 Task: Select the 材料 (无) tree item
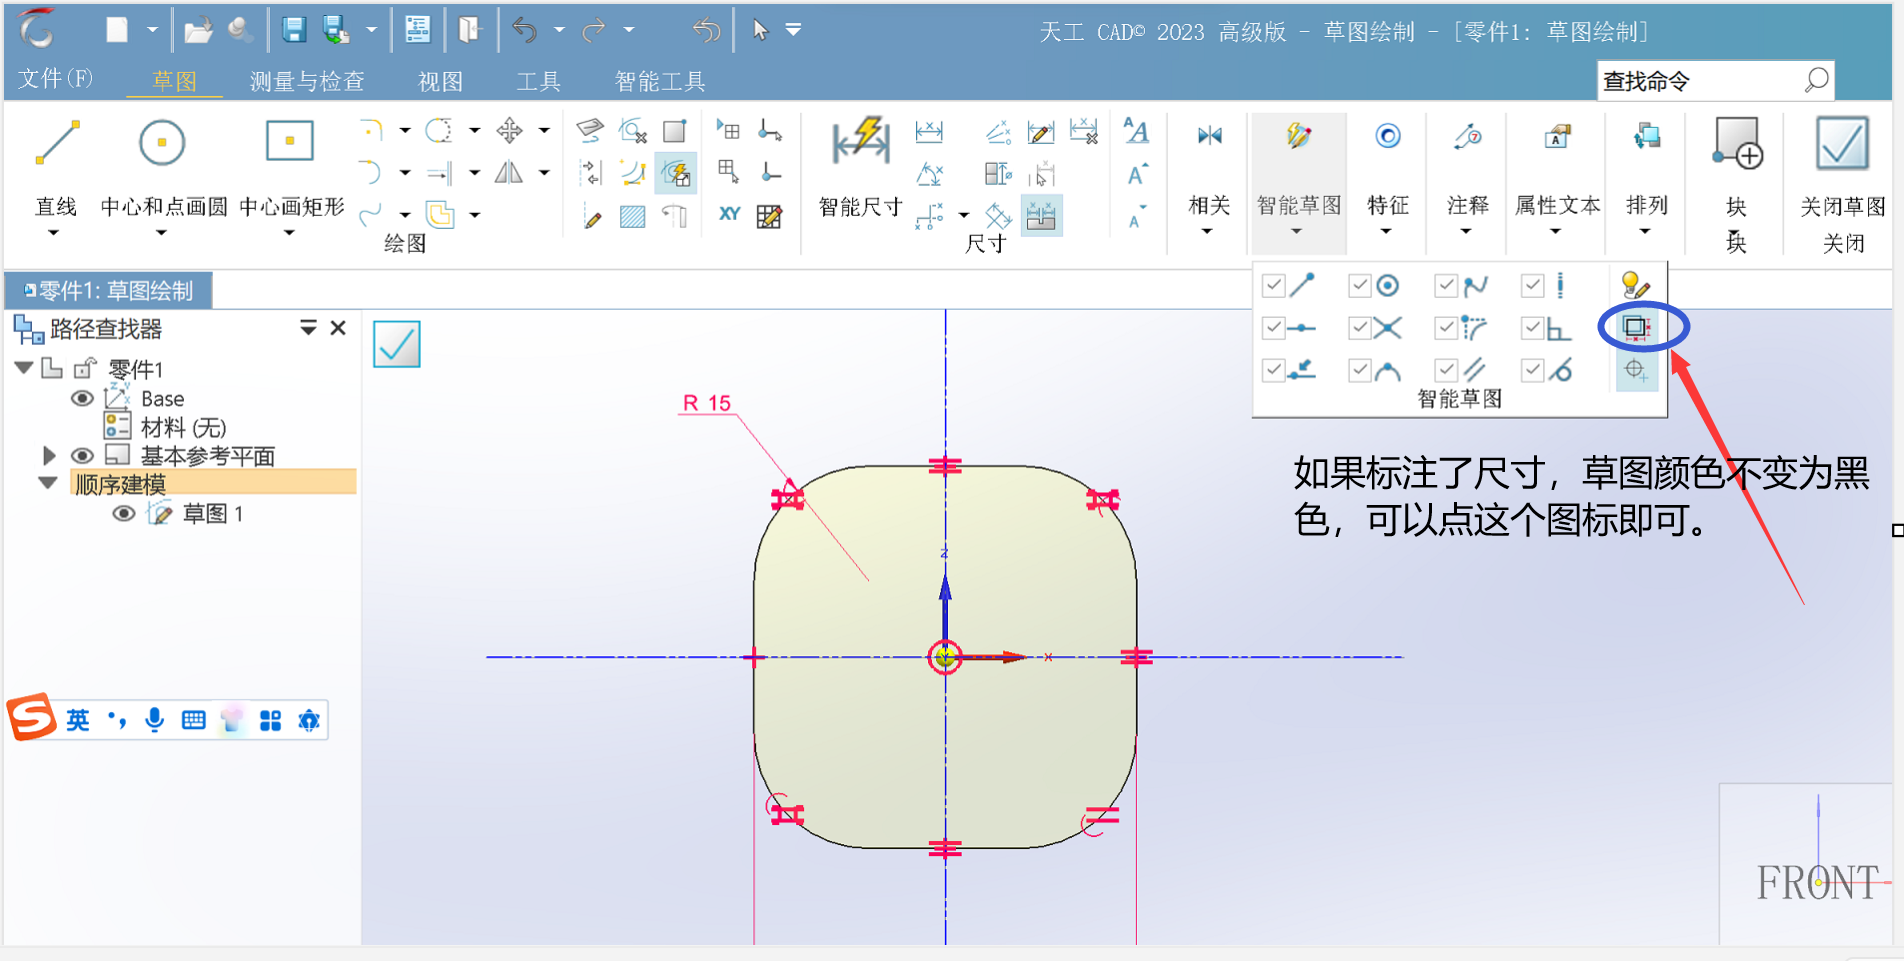pos(184,428)
